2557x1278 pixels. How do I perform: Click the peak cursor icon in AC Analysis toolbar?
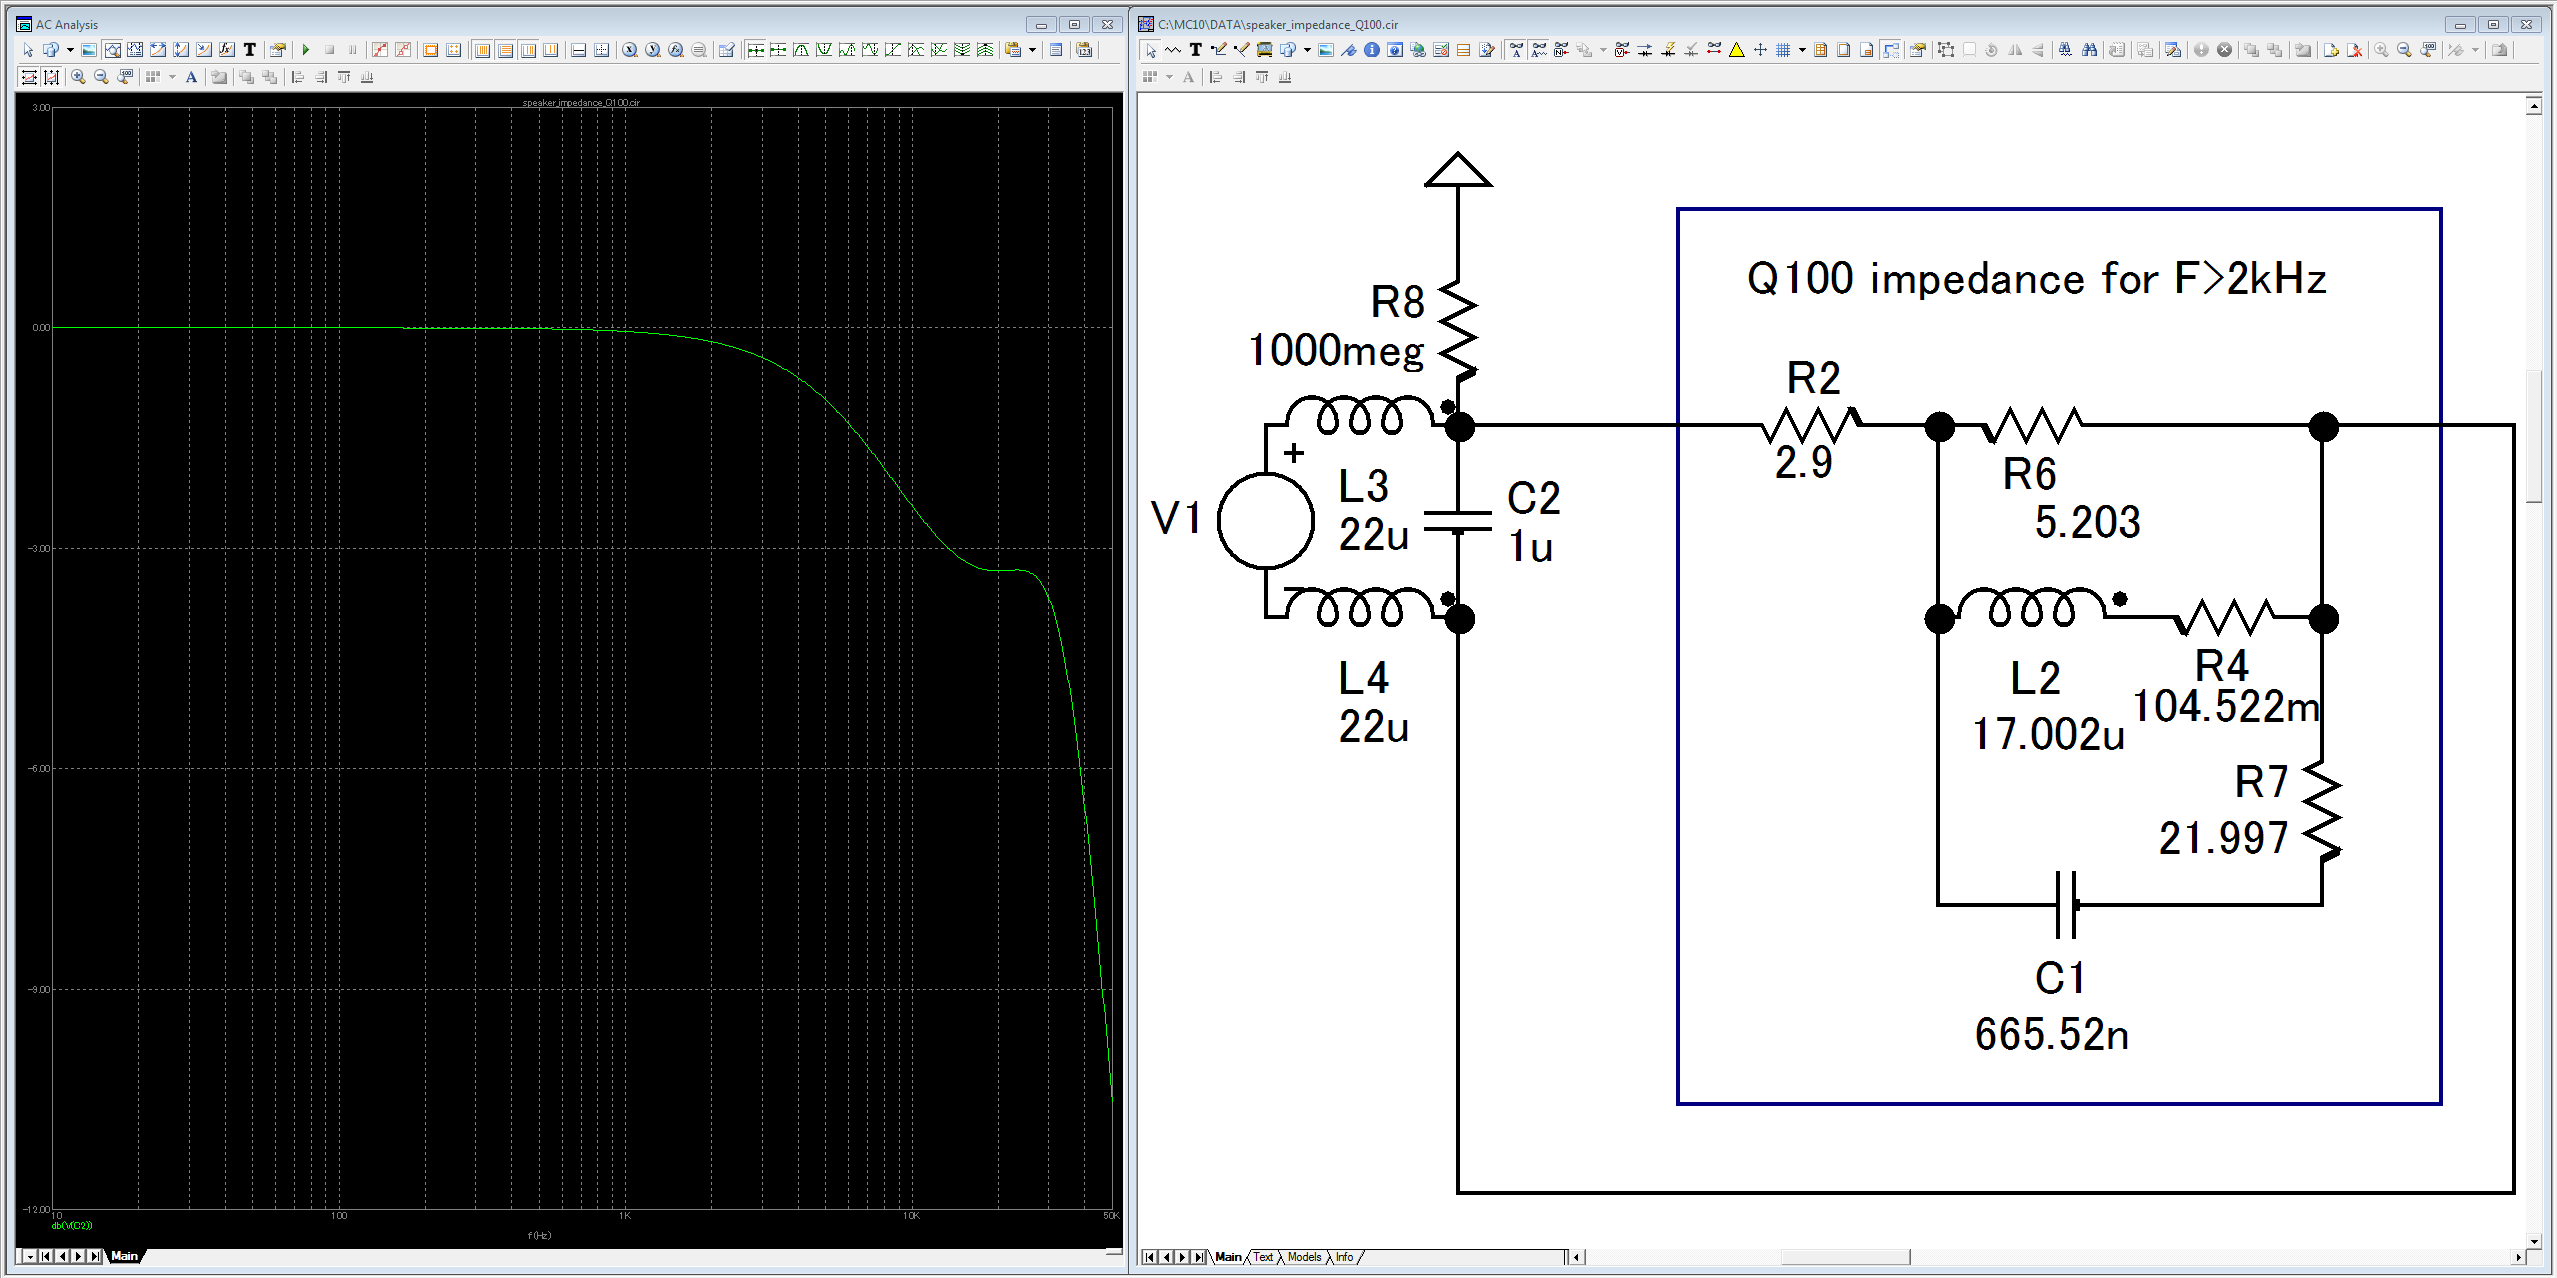pyautogui.click(x=801, y=50)
